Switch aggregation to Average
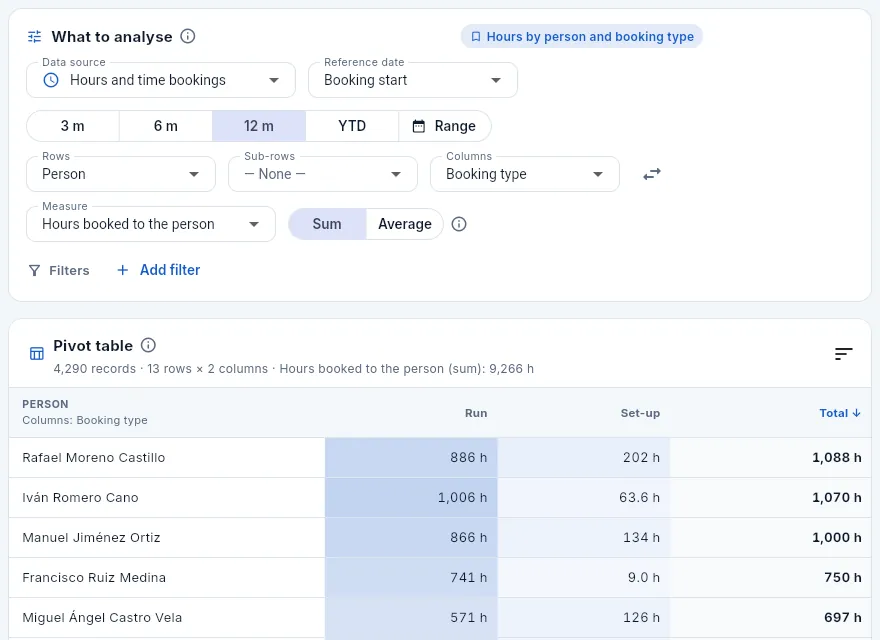Viewport: 880px width, 640px height. tap(405, 224)
